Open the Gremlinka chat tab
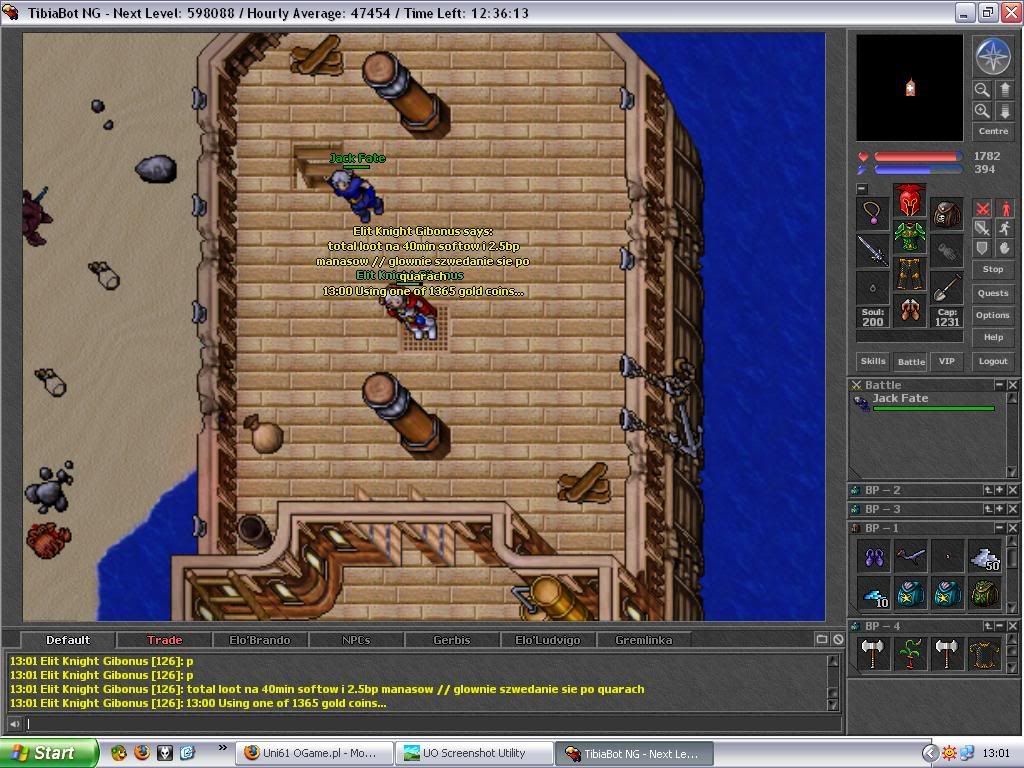Viewport: 1024px width, 768px height. click(x=643, y=640)
